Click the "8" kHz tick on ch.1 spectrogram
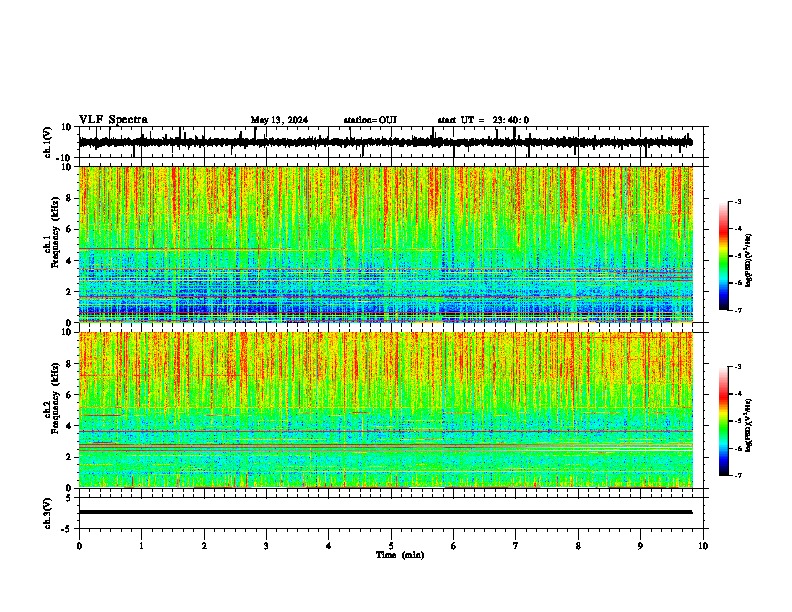 tap(70, 198)
